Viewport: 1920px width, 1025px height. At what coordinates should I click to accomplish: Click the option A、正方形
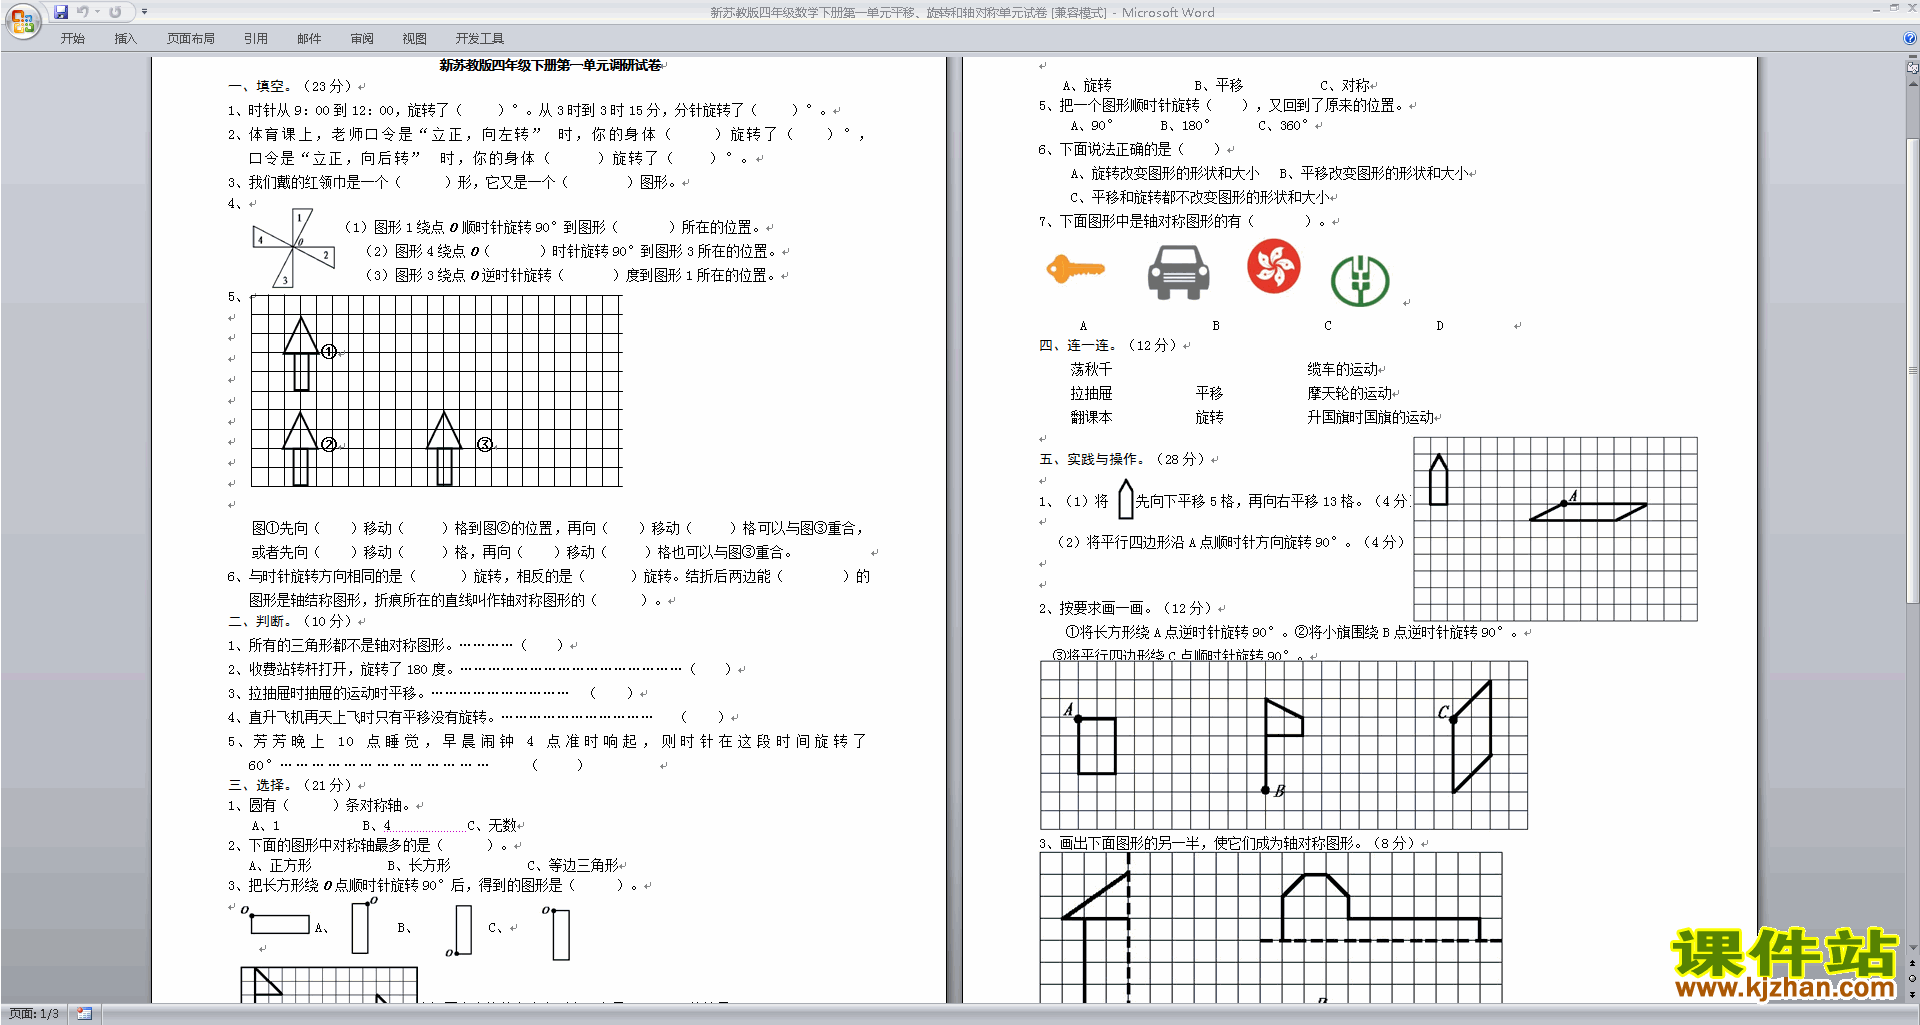280,865
